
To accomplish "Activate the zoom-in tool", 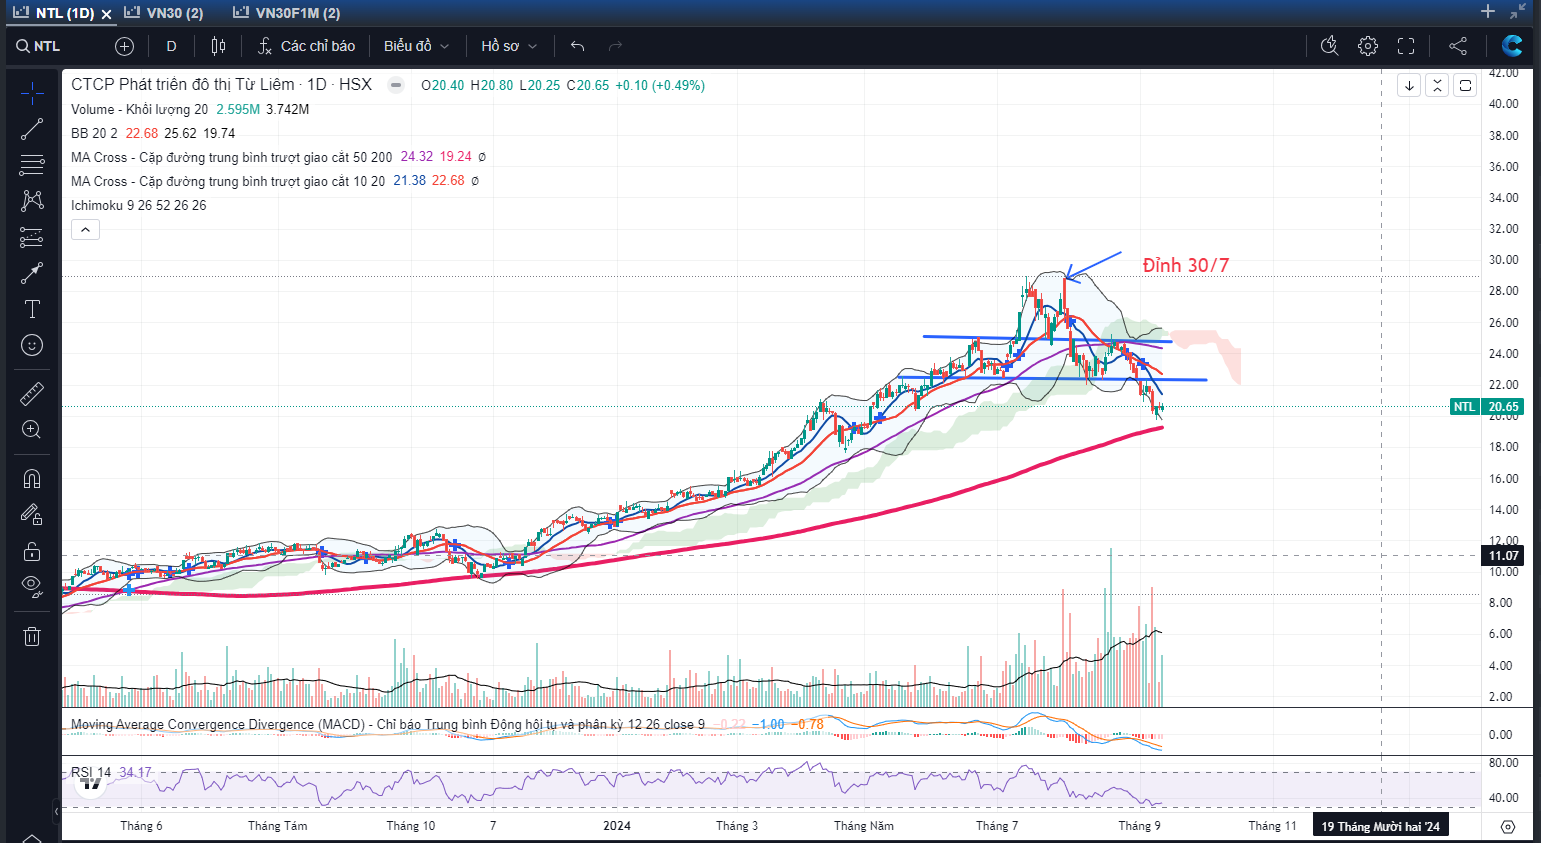I will [32, 429].
